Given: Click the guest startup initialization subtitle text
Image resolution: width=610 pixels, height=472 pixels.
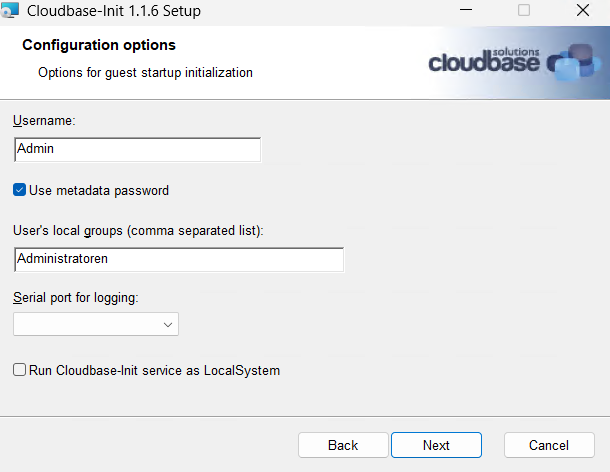Looking at the screenshot, I should pyautogui.click(x=145, y=72).
